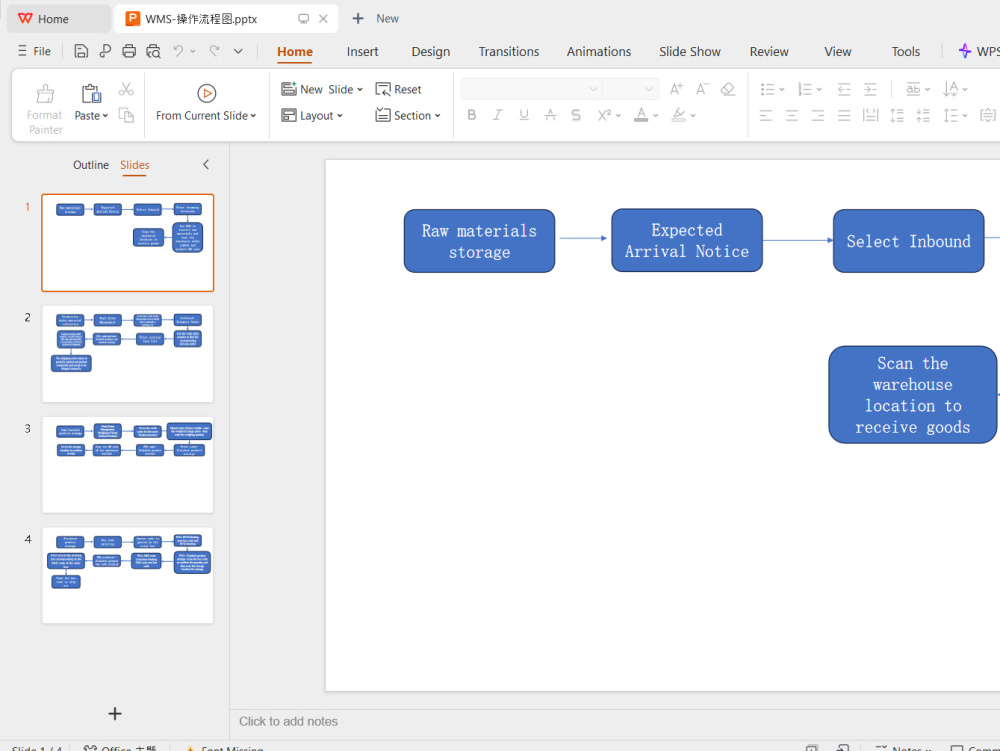Toggle Italic formatting
Screen dimensions: 1000x751
coord(497,115)
